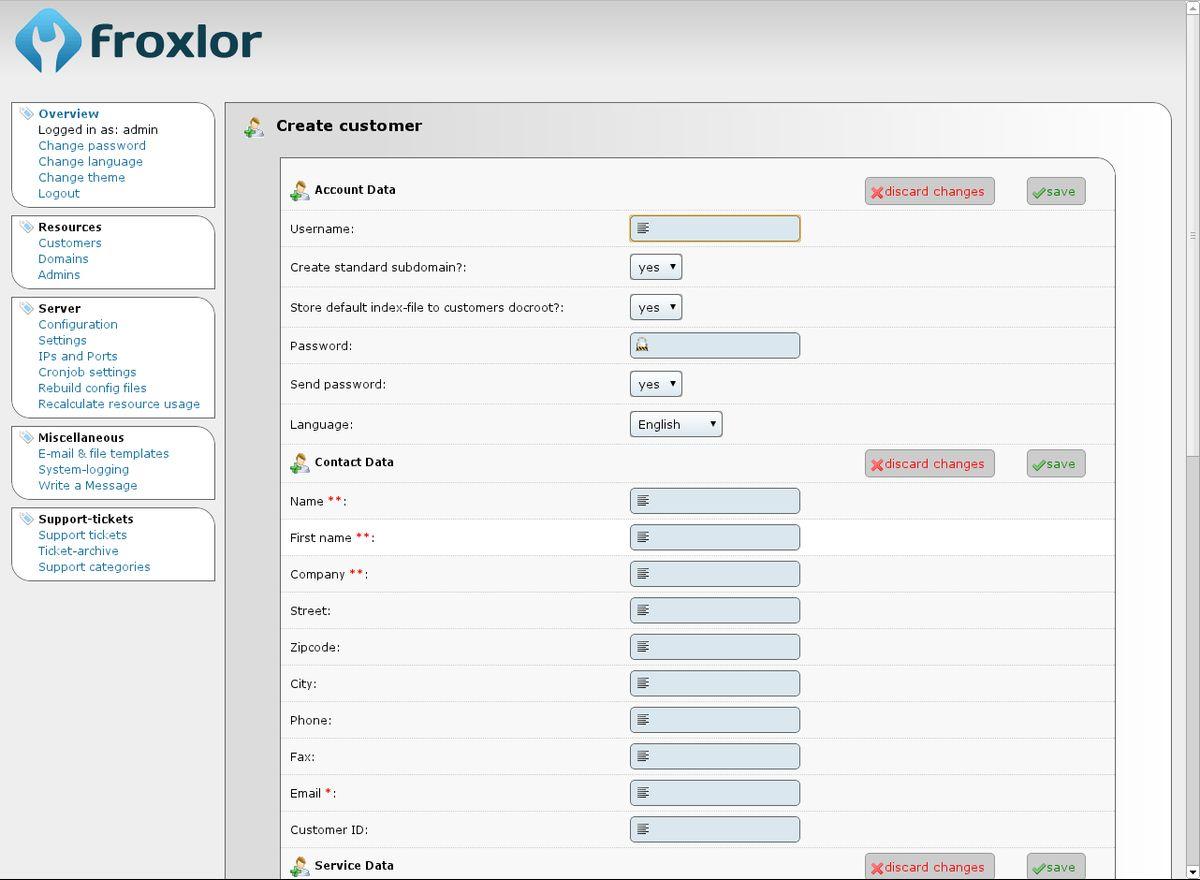Click the Service Data section user icon
The width and height of the screenshot is (1200, 880).
299,866
